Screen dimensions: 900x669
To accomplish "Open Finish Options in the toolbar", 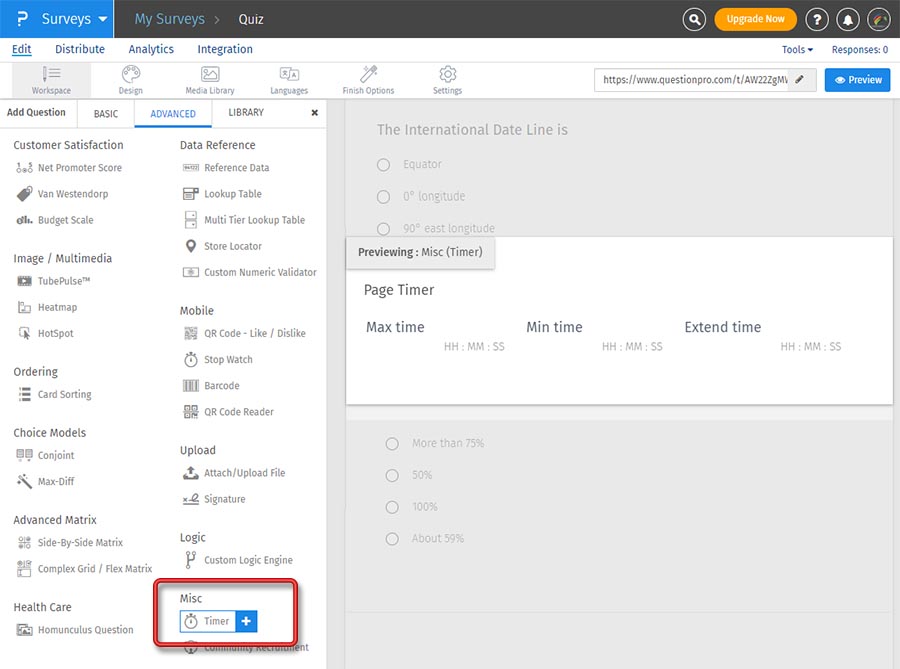I will coord(368,80).
